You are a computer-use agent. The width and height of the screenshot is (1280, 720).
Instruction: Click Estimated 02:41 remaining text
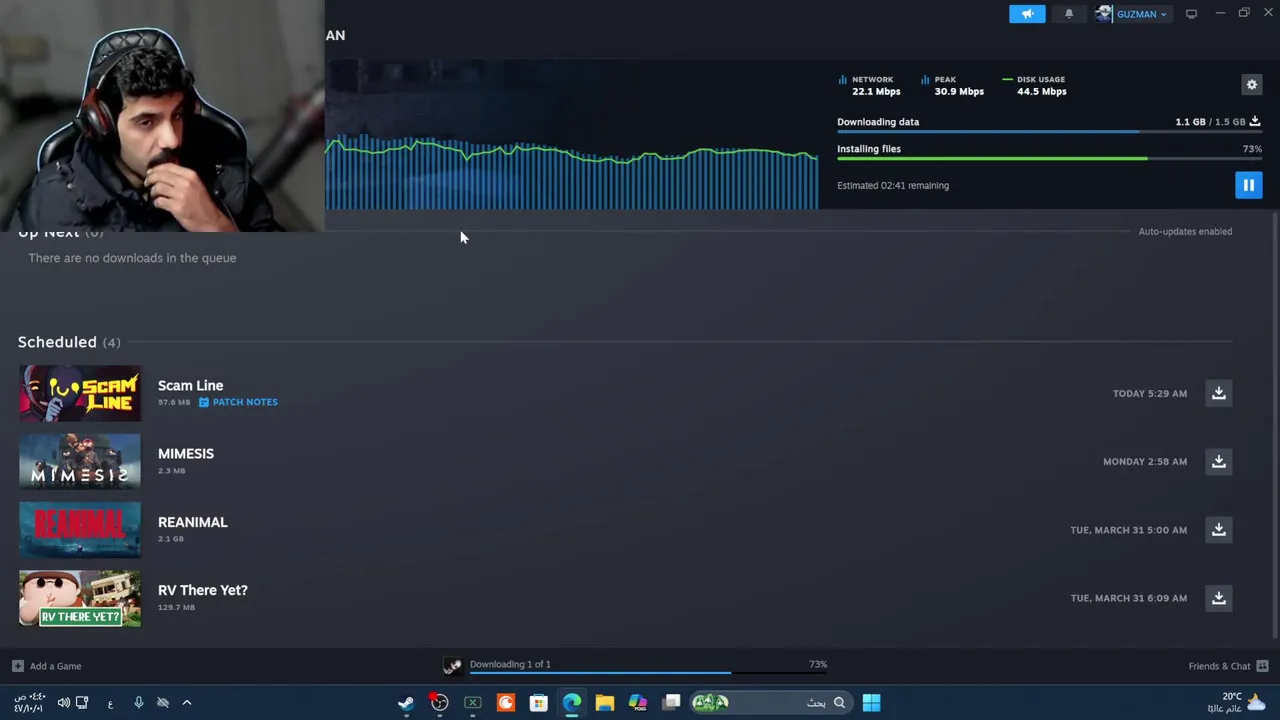coord(893,185)
